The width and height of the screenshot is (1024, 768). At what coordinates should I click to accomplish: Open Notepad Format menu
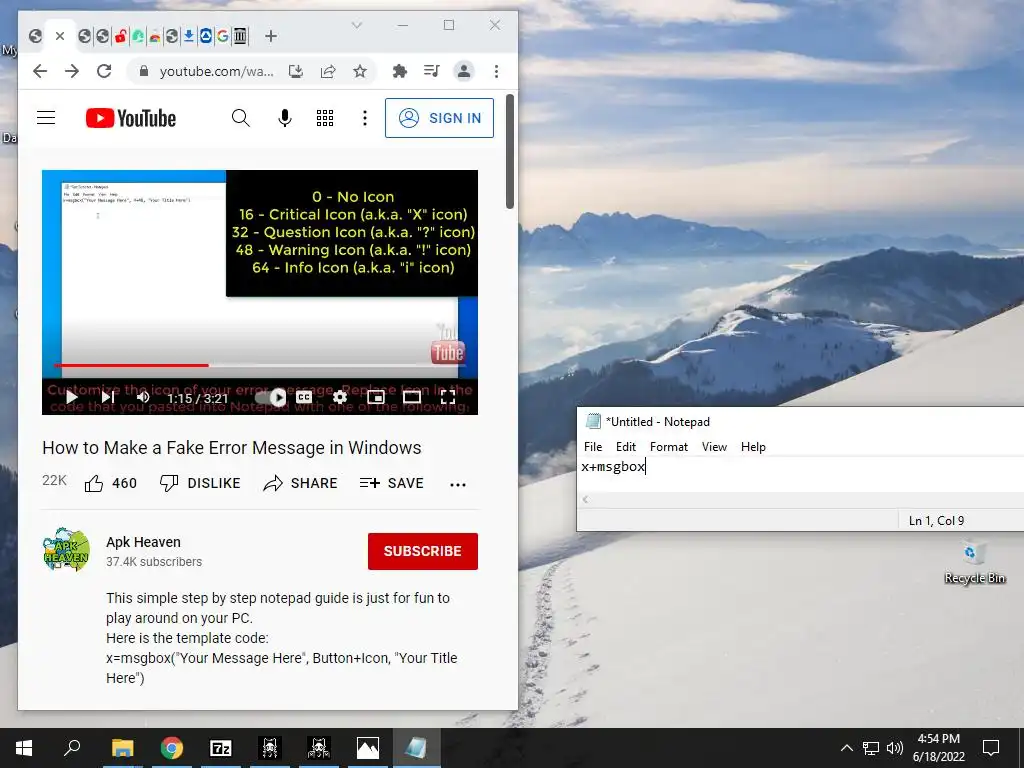[x=669, y=447]
